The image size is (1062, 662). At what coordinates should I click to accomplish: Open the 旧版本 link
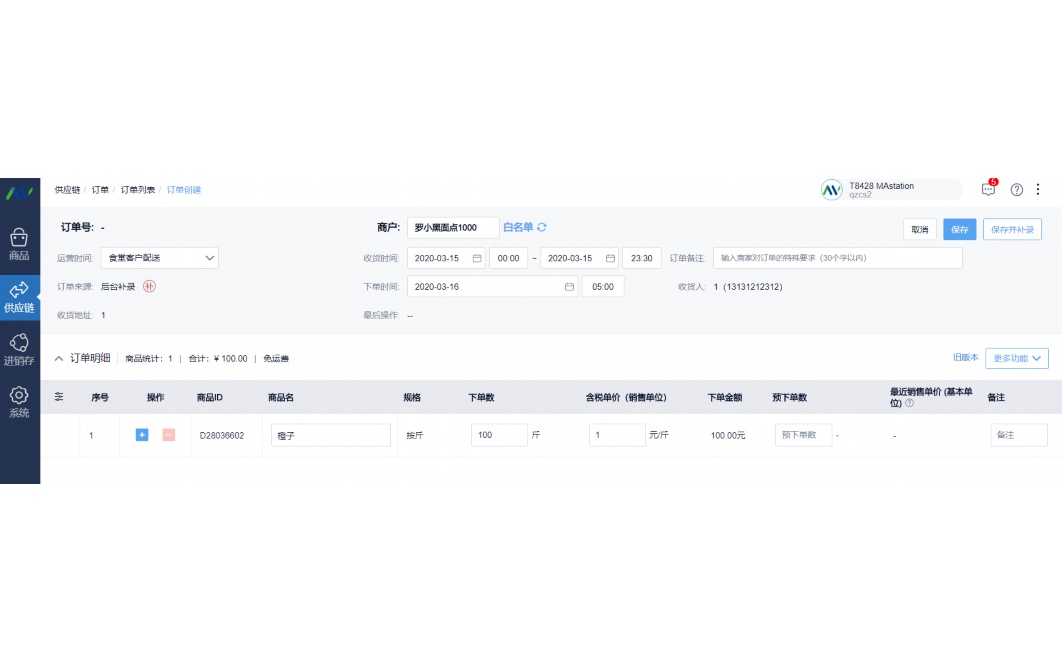967,358
